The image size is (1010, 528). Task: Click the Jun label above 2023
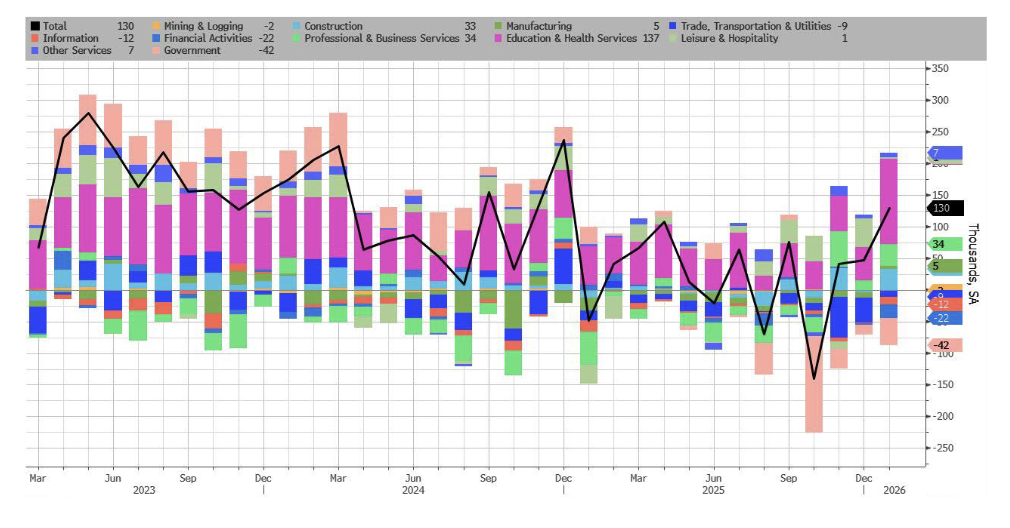113,478
